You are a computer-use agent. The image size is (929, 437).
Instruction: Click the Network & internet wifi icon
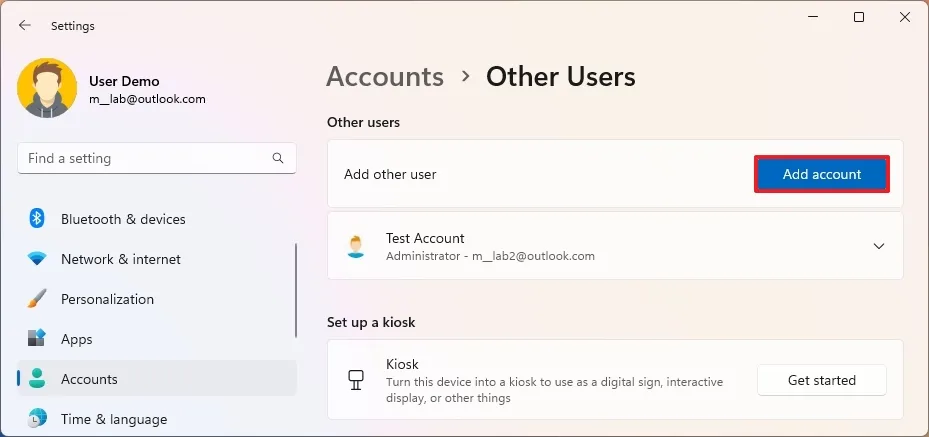click(x=37, y=259)
